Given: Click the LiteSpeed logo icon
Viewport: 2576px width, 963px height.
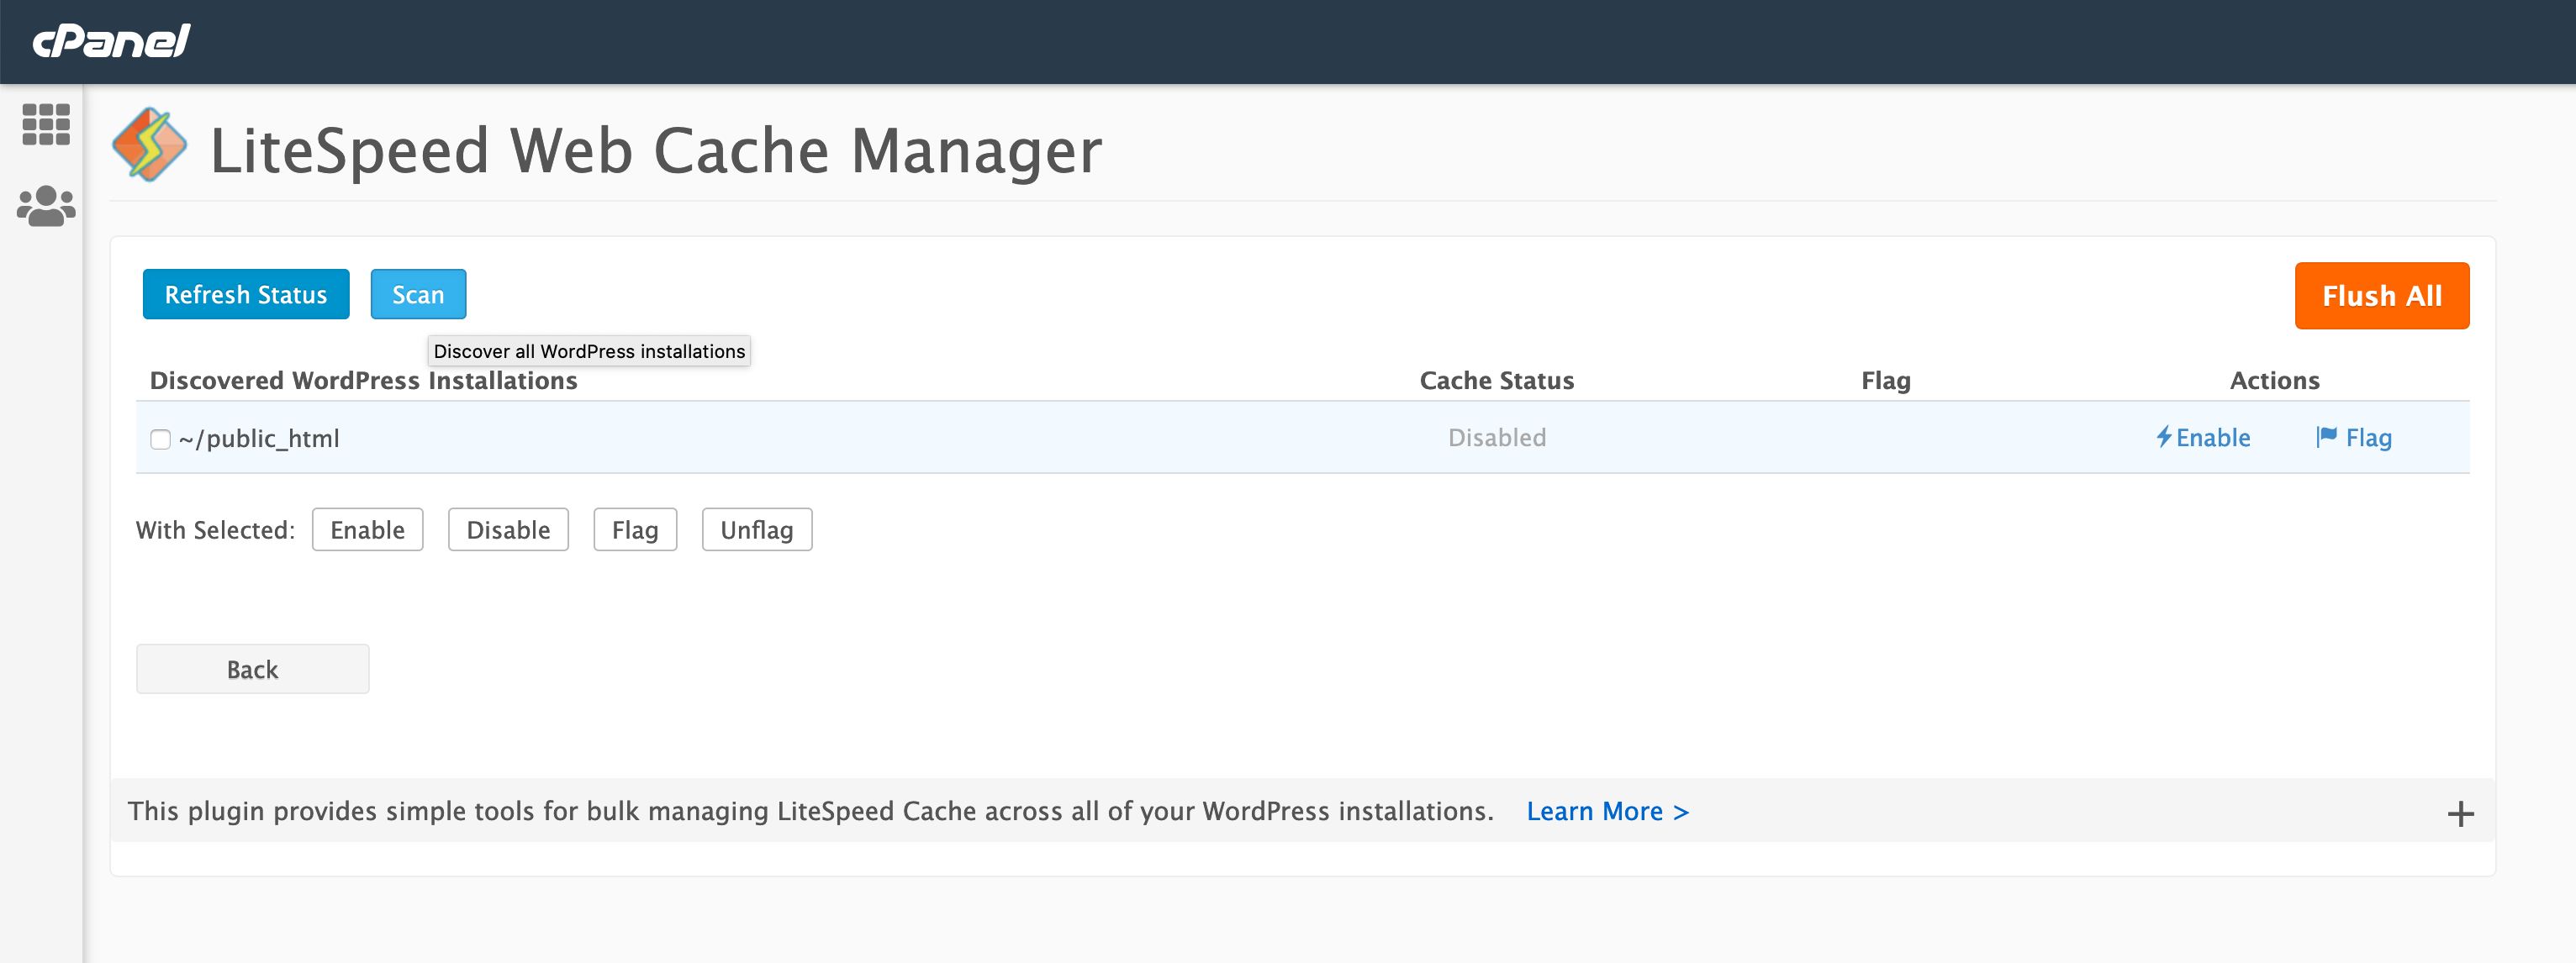Looking at the screenshot, I should 150,146.
